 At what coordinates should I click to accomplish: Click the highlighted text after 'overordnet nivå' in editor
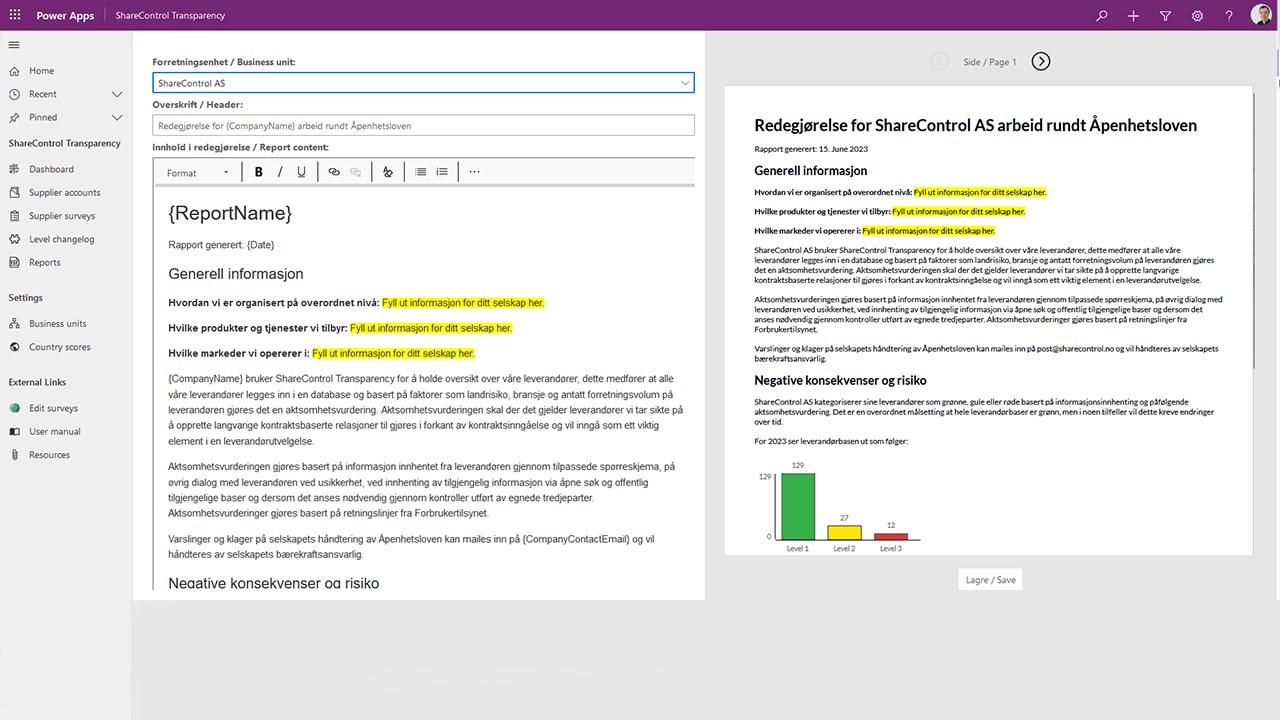463,302
